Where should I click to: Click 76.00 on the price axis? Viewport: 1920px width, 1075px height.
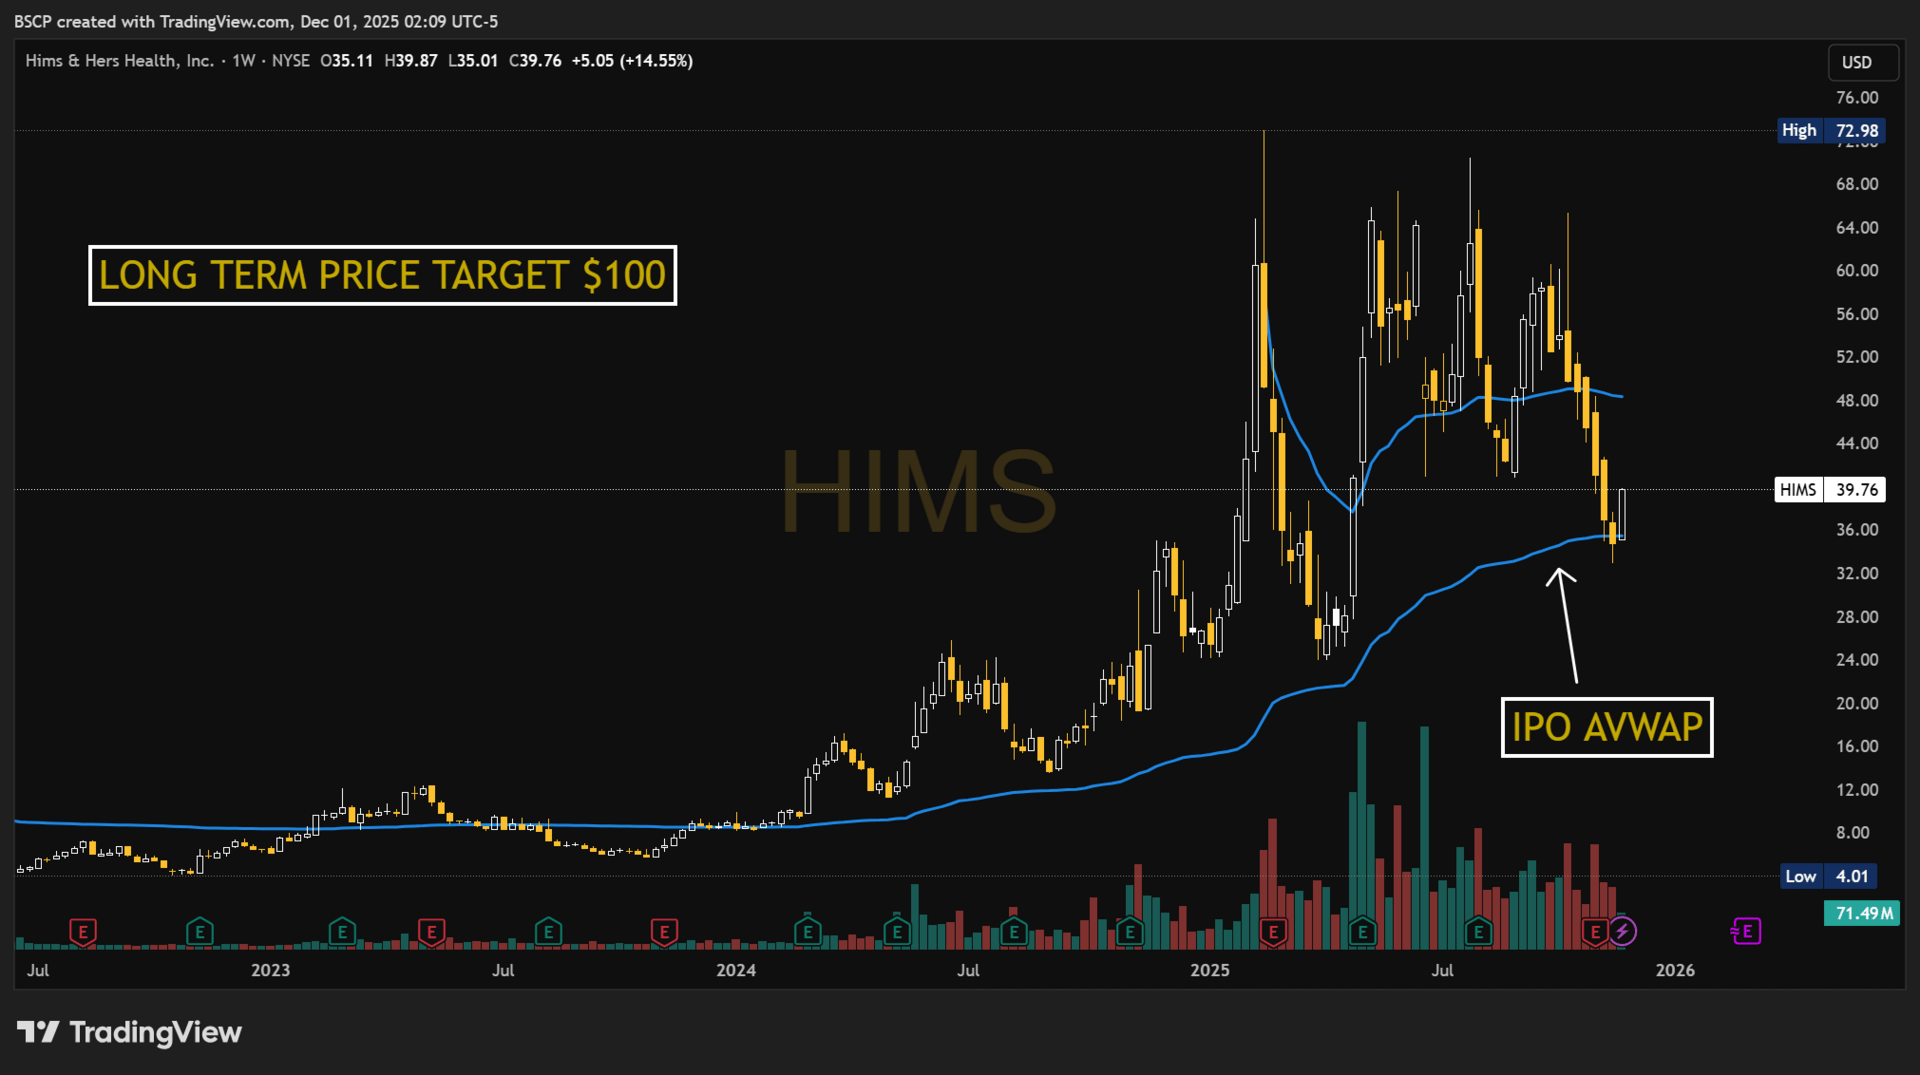pyautogui.click(x=1857, y=98)
